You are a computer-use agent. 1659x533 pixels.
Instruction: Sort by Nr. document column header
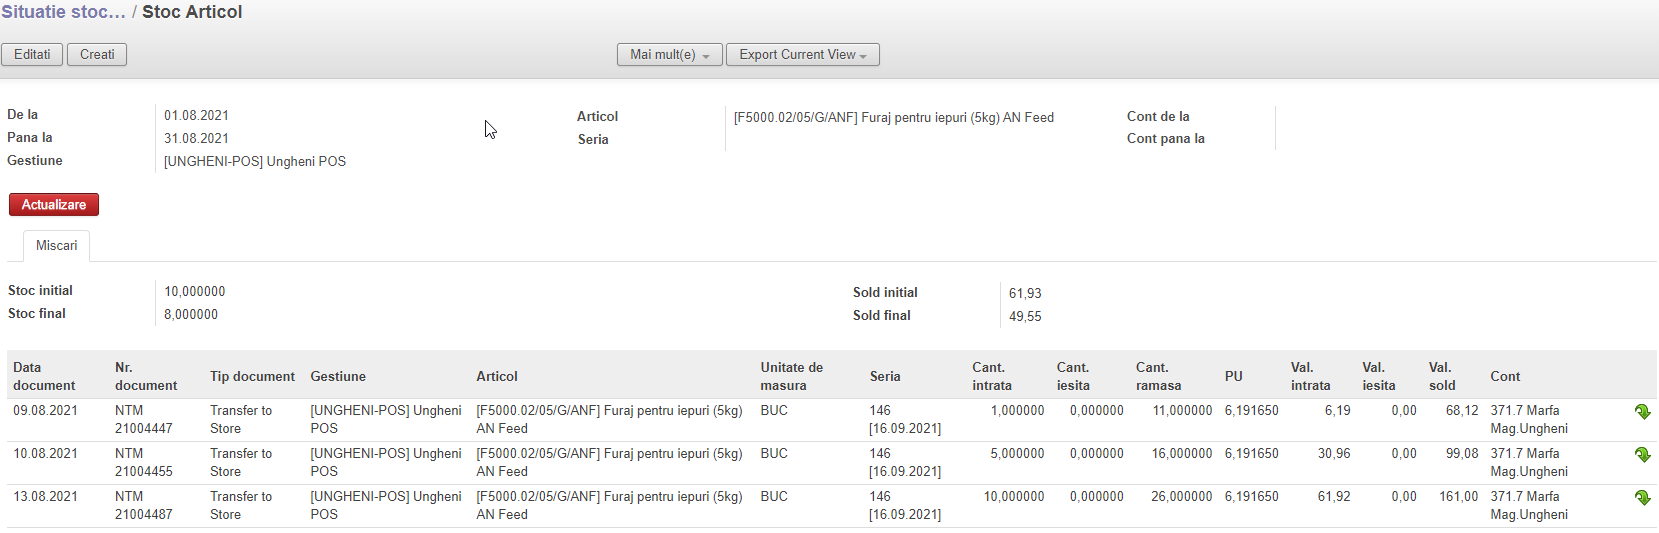[x=146, y=376]
